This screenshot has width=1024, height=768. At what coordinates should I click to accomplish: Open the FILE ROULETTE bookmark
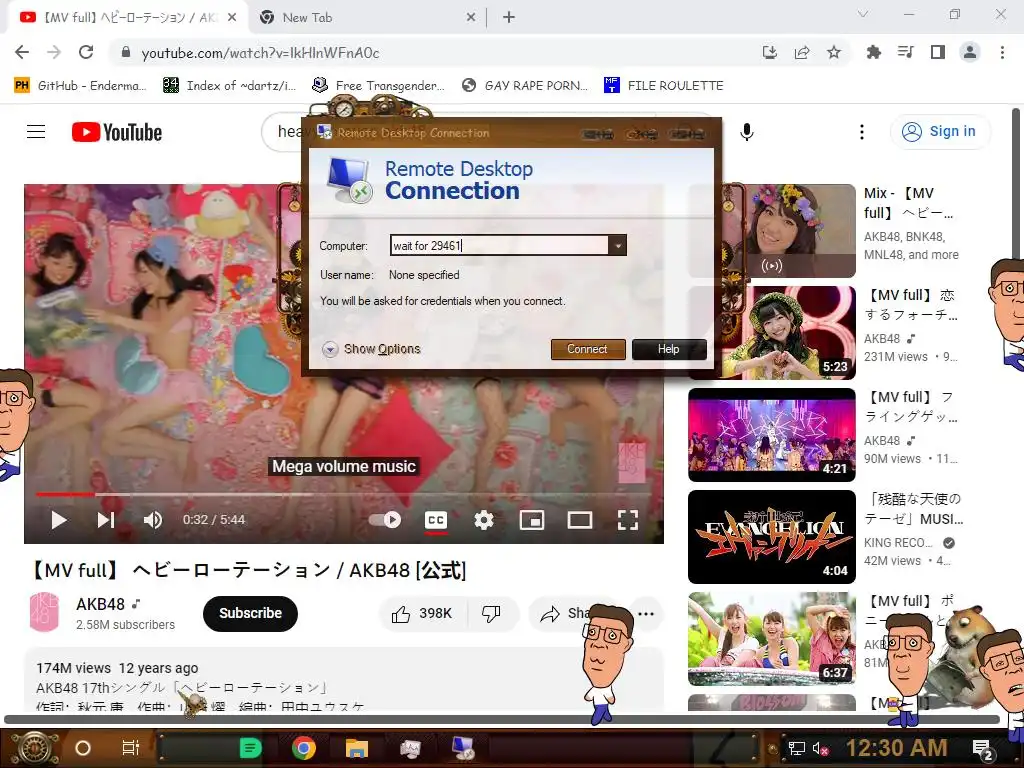pos(664,85)
